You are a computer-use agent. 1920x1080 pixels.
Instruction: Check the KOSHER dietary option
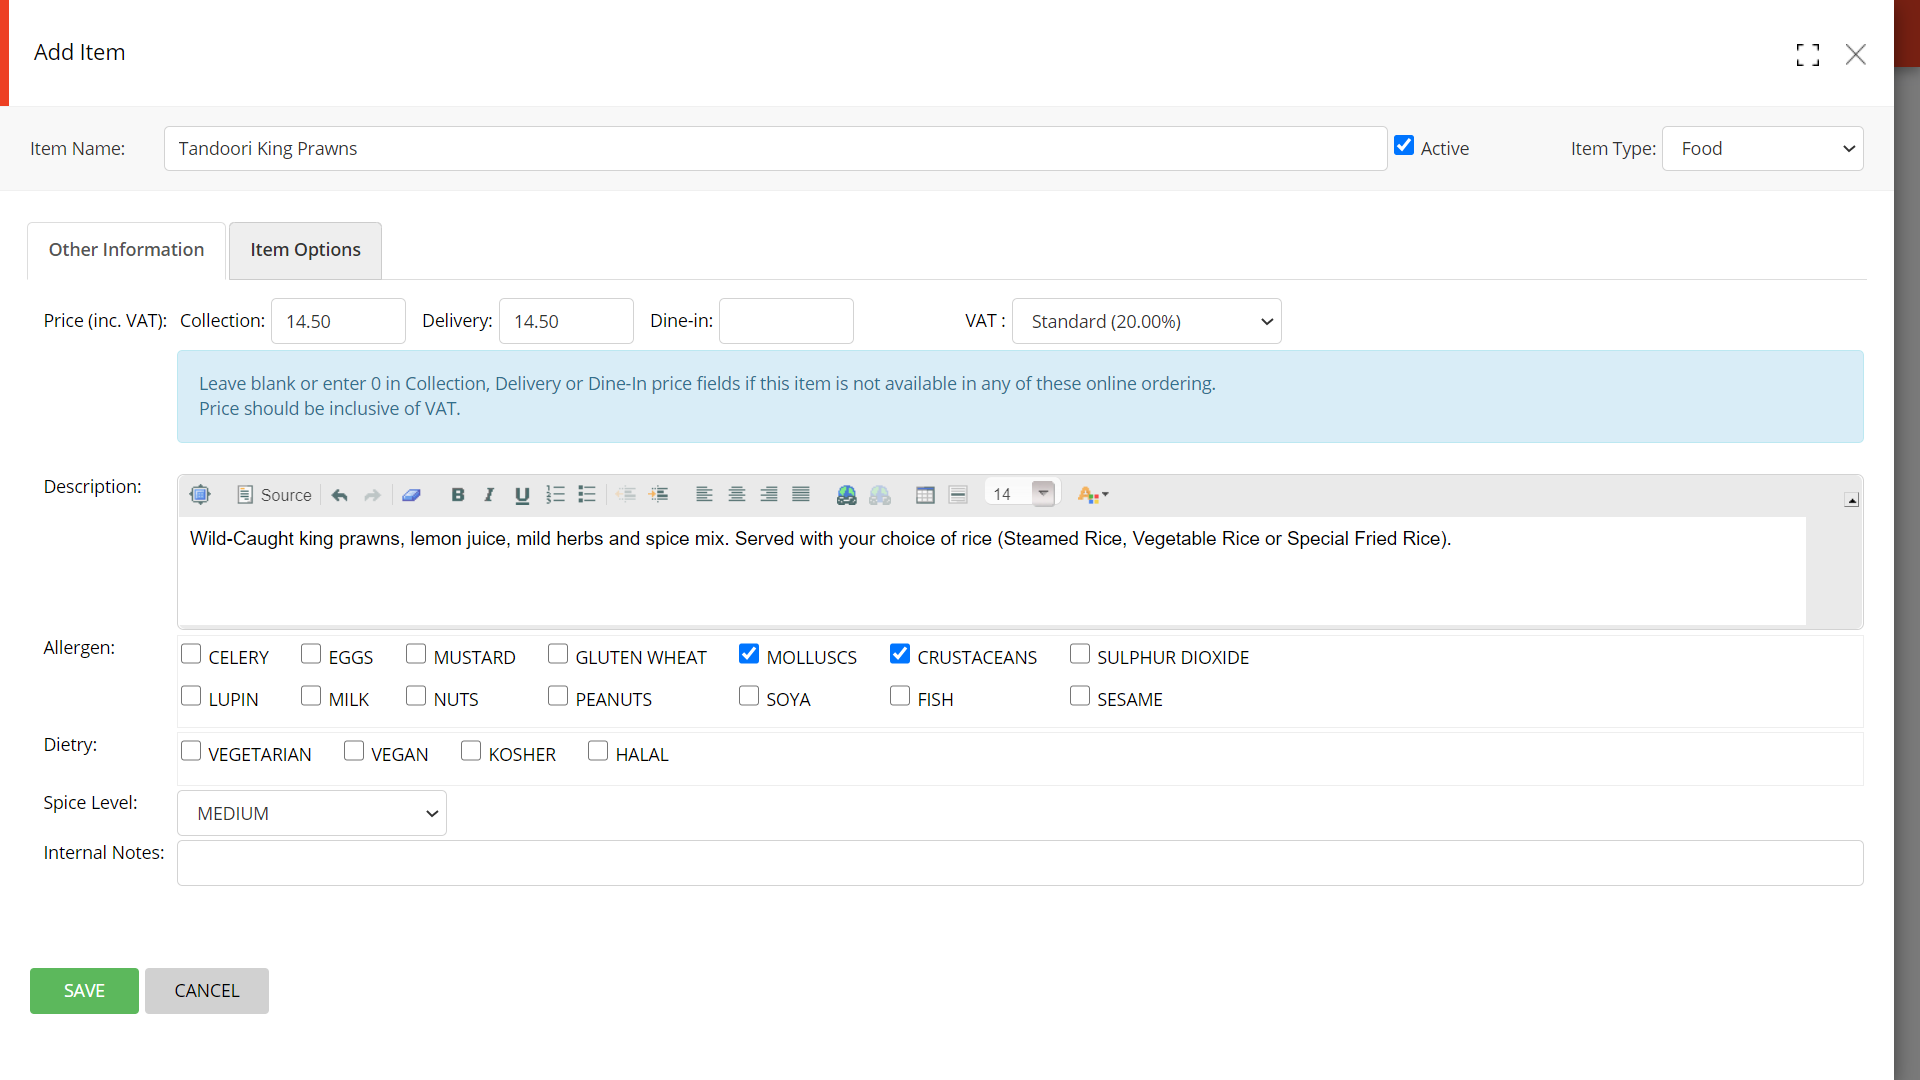pos(471,751)
